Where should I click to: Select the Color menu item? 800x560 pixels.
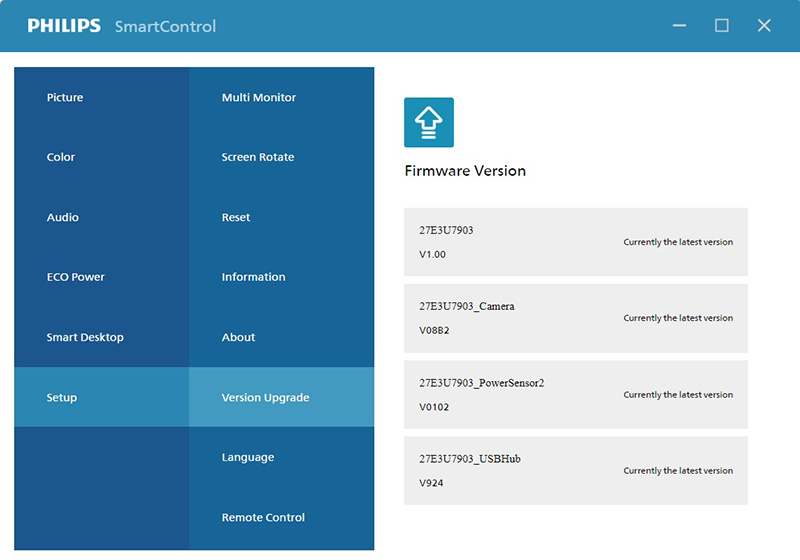[x=61, y=158]
